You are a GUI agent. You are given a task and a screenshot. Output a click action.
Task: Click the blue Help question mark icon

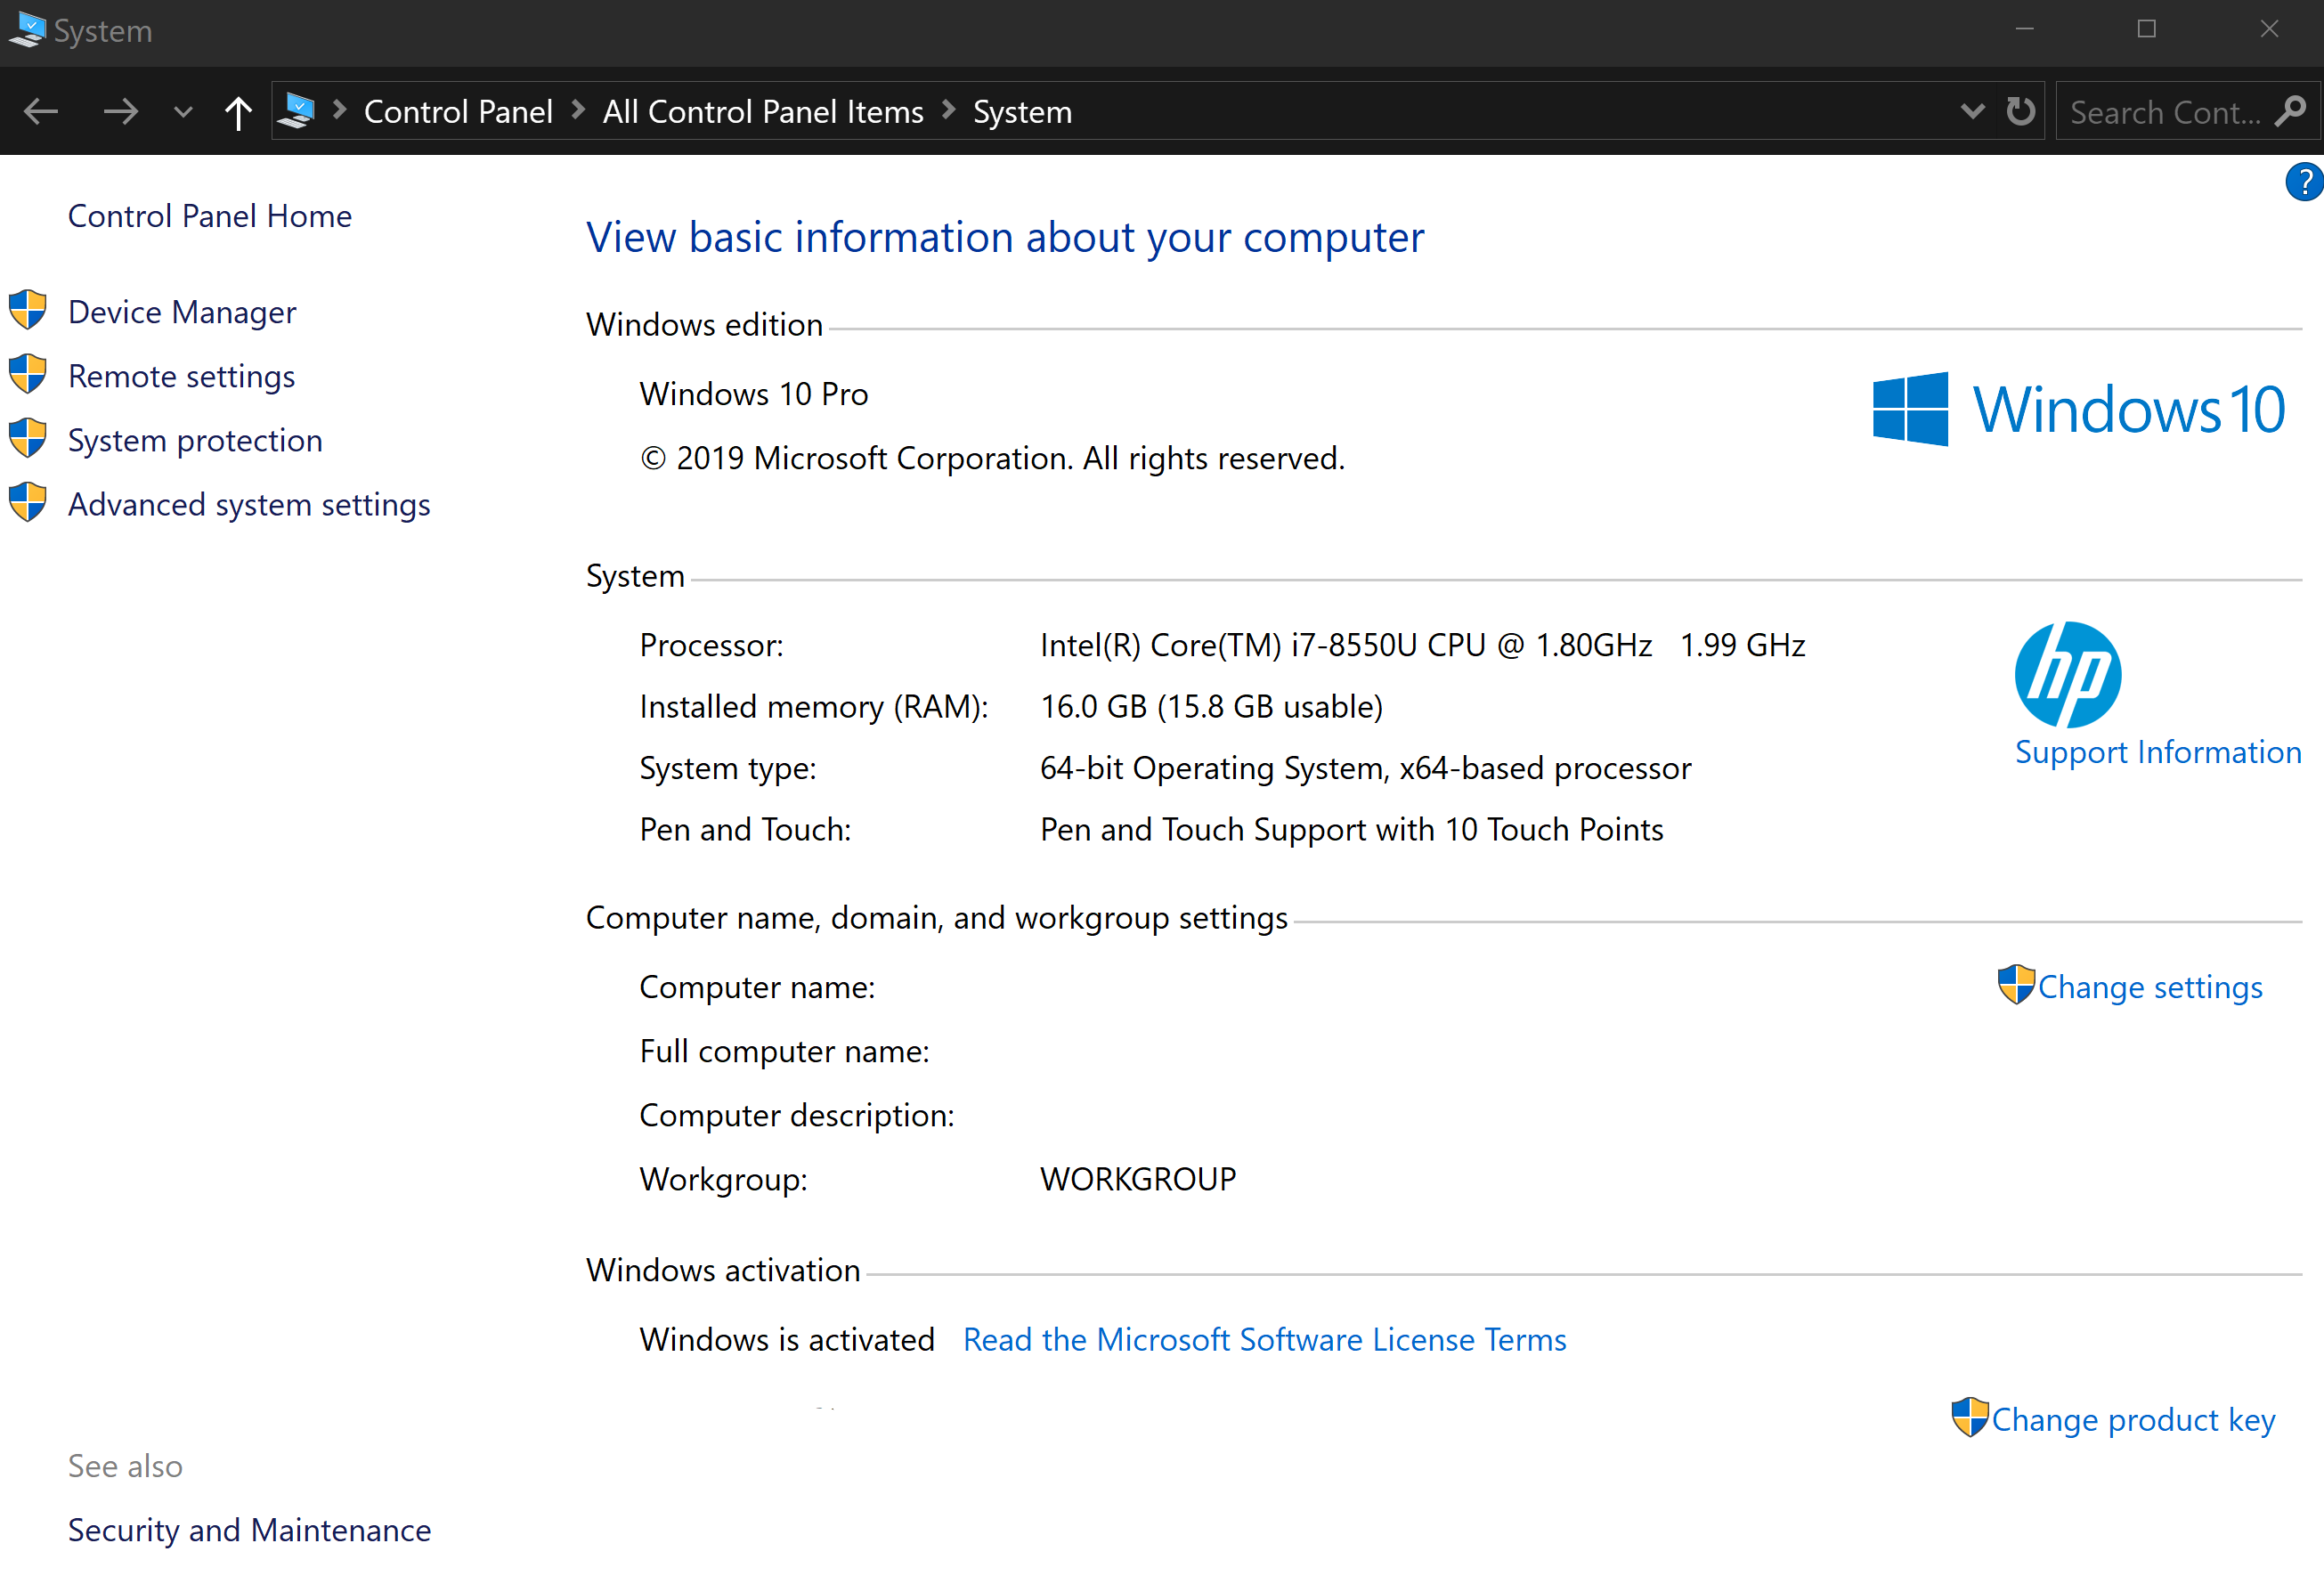pos(2304,182)
